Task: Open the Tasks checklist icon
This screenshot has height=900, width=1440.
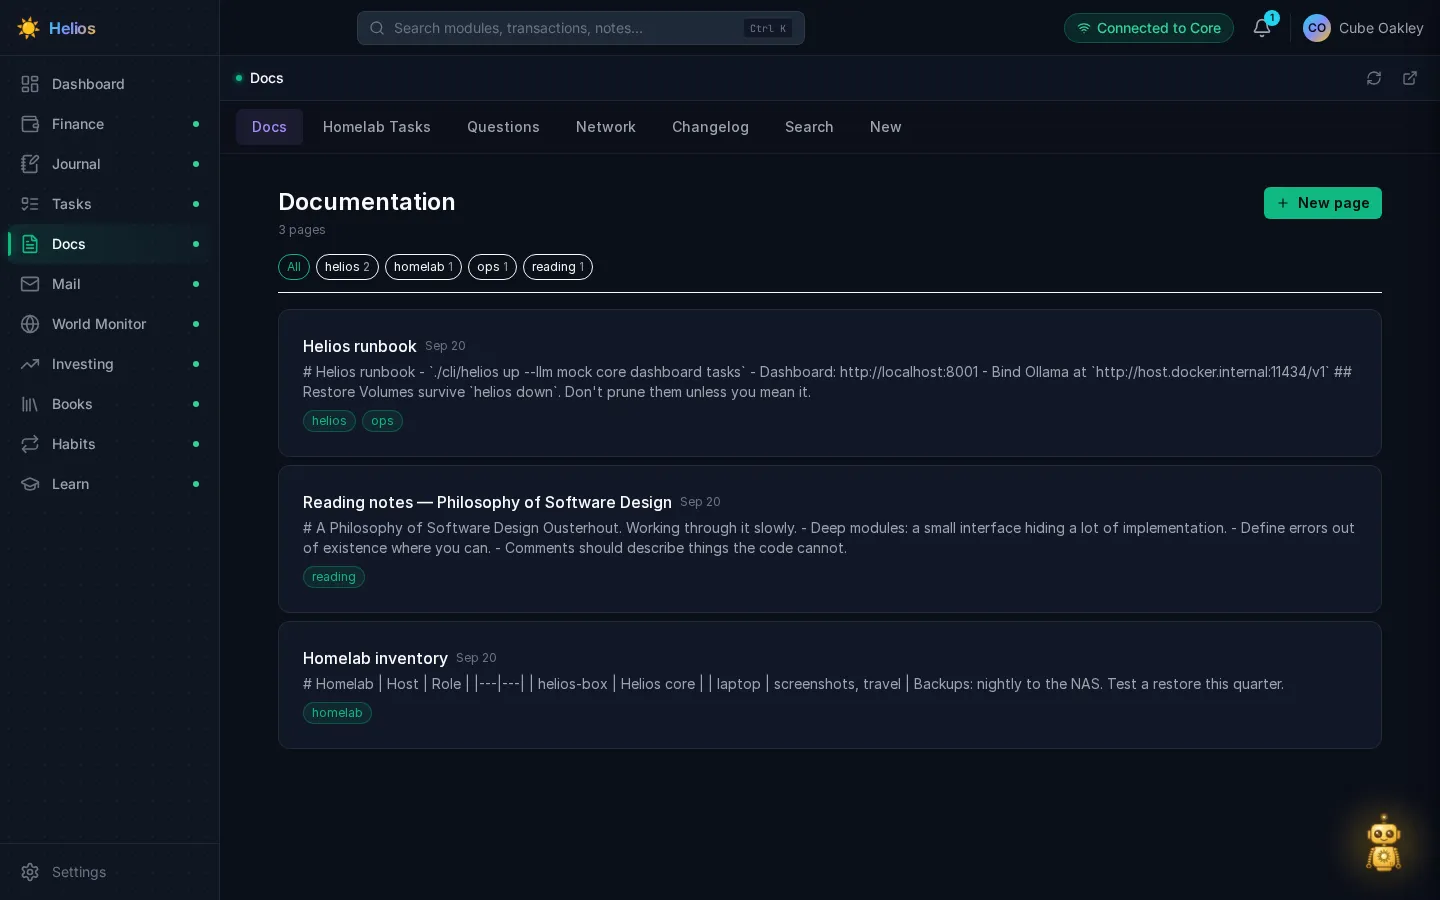Action: (30, 204)
